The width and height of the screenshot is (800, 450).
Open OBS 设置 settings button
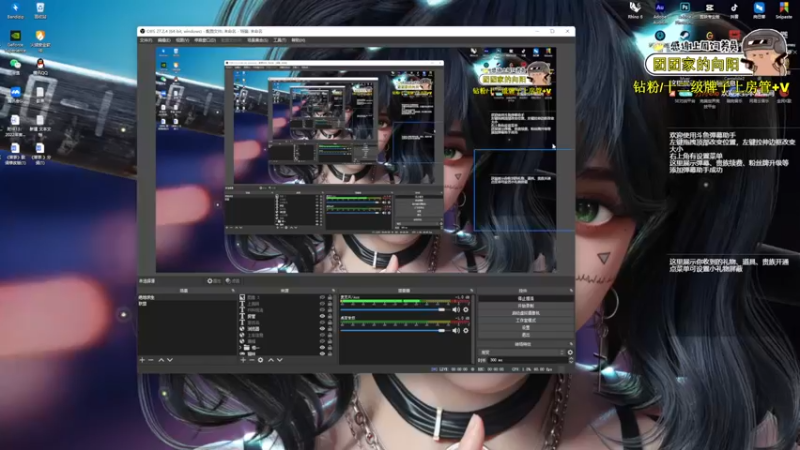(x=526, y=328)
